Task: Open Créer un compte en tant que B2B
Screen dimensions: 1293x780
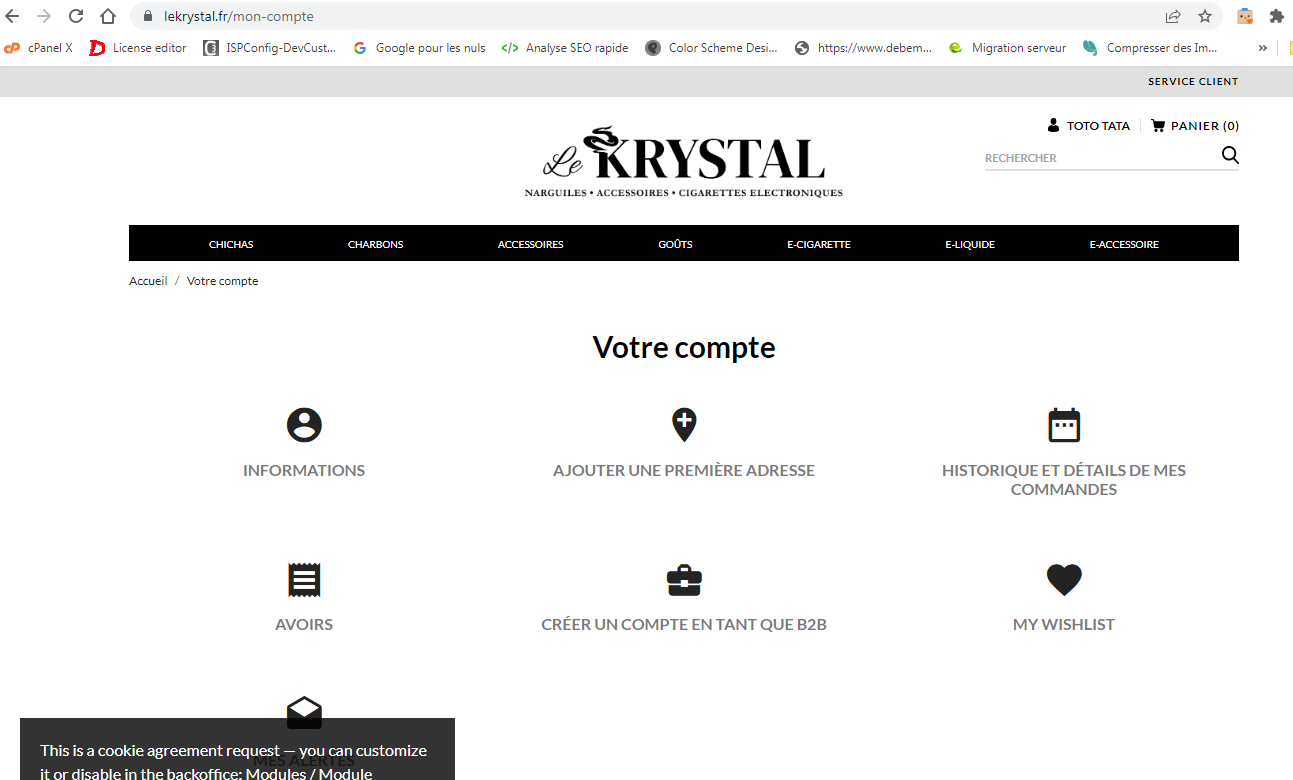Action: point(684,624)
